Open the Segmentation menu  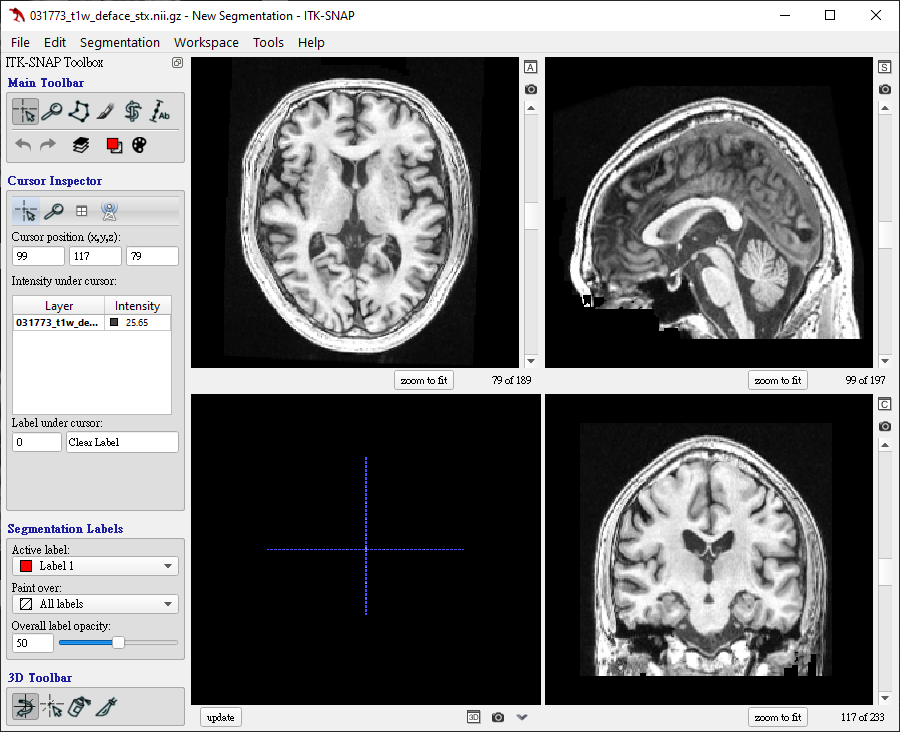click(120, 42)
